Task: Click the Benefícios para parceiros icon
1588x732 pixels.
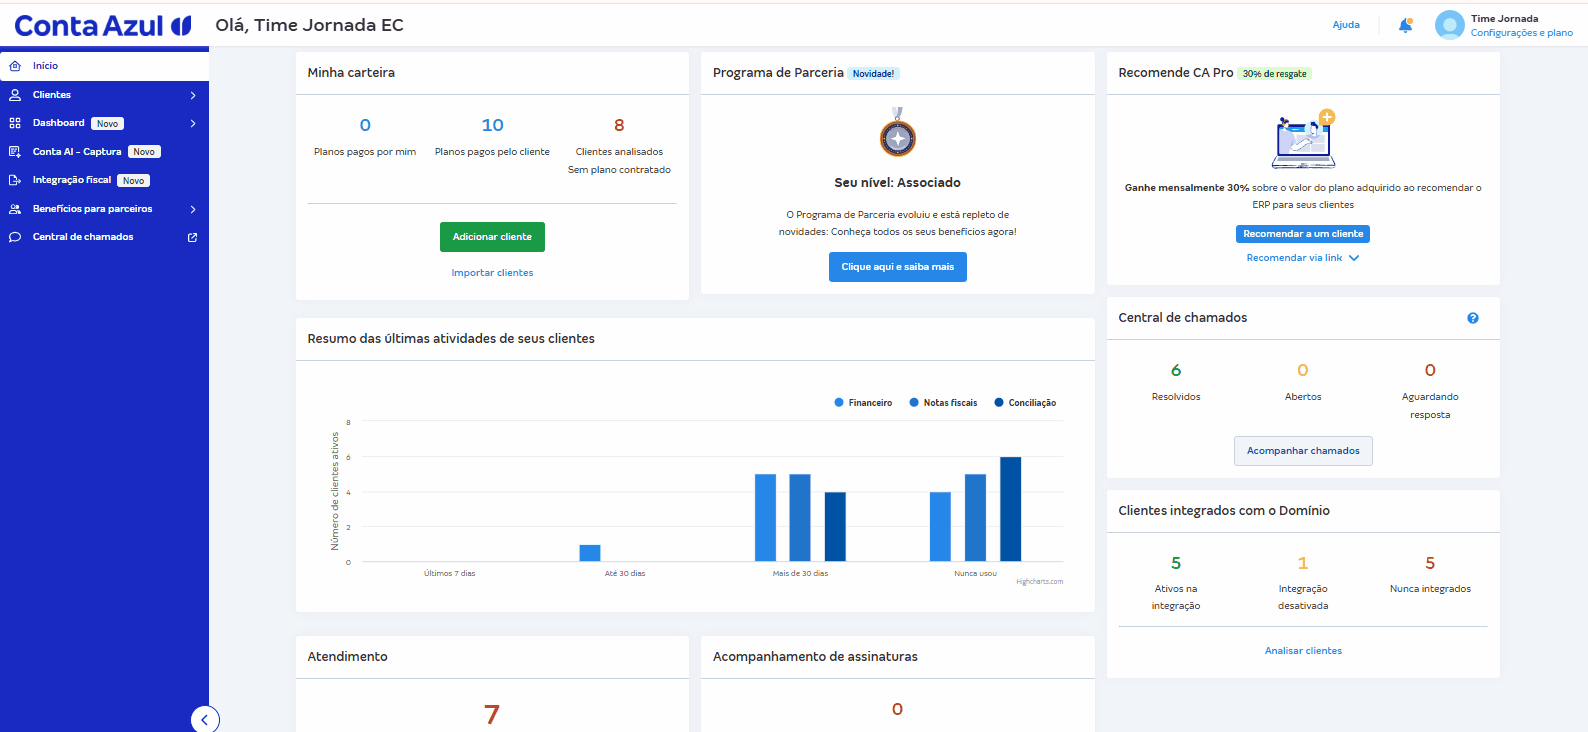Action: 15,209
